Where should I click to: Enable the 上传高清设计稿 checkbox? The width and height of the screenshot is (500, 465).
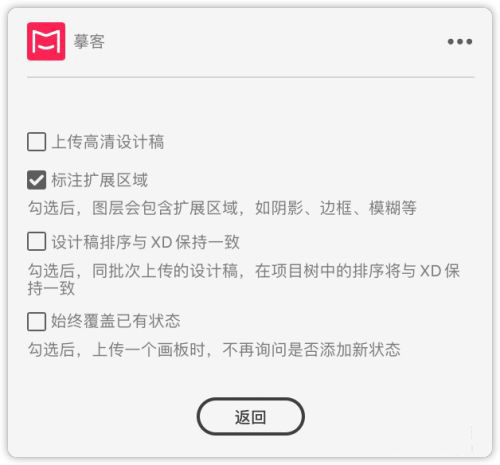[x=37, y=142]
